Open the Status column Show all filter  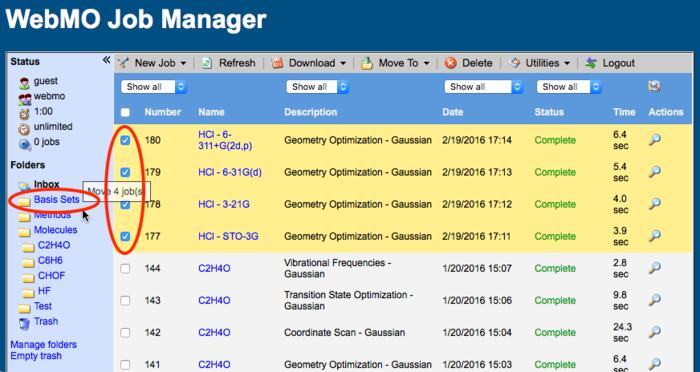569,87
